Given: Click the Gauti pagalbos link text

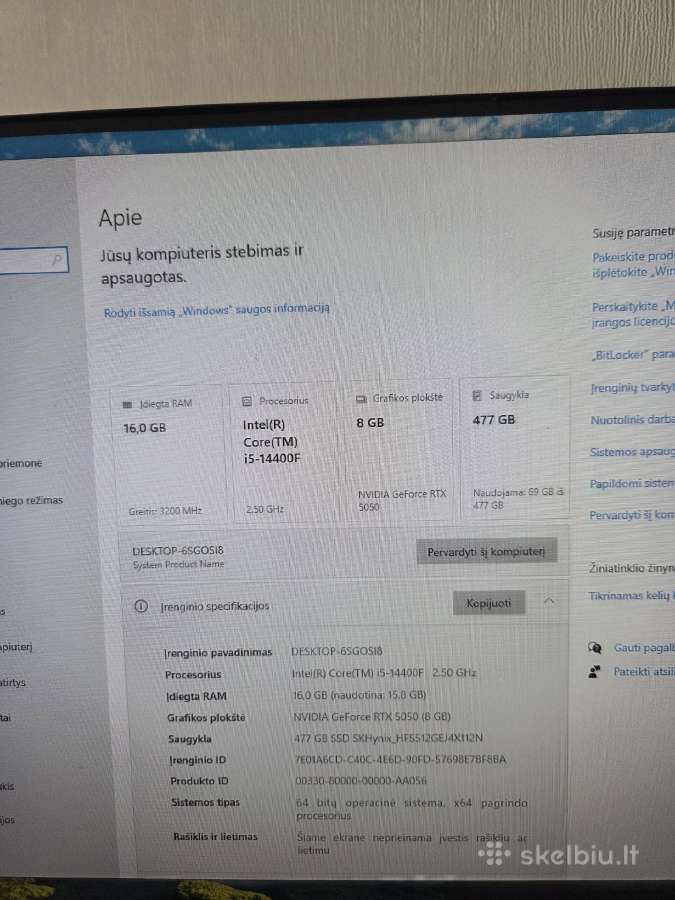Looking at the screenshot, I should [x=644, y=647].
